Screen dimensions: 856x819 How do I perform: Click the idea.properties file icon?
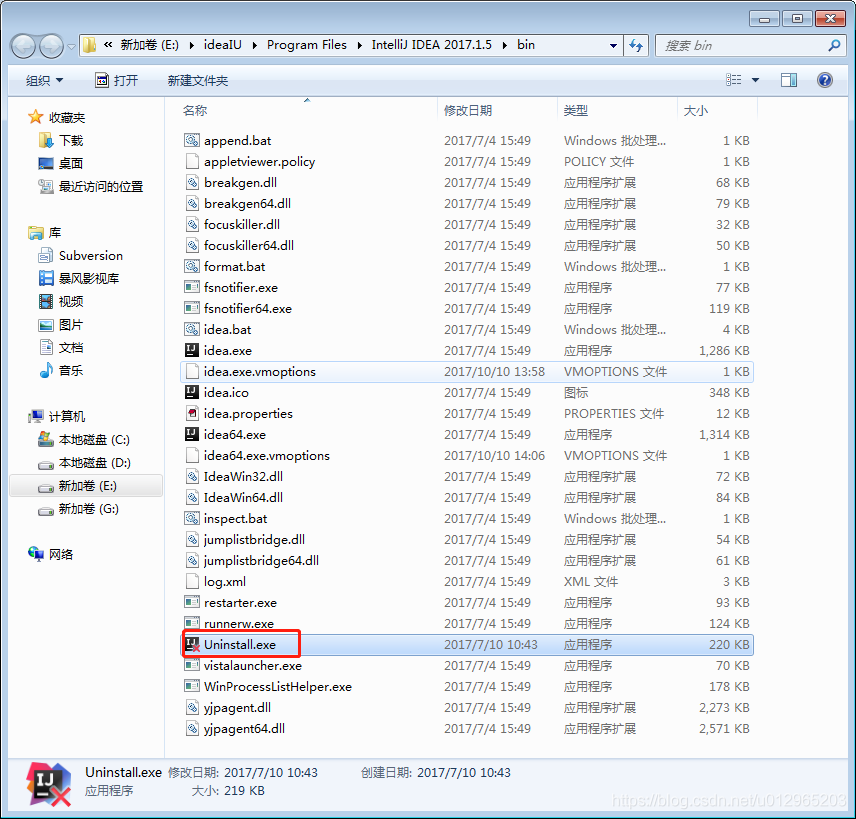192,413
